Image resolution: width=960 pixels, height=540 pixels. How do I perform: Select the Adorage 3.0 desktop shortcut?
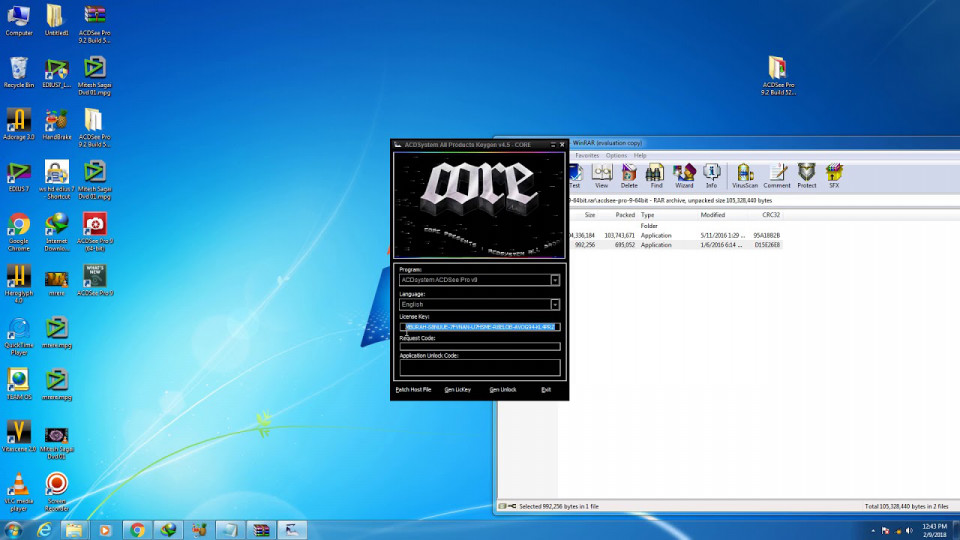[18, 125]
